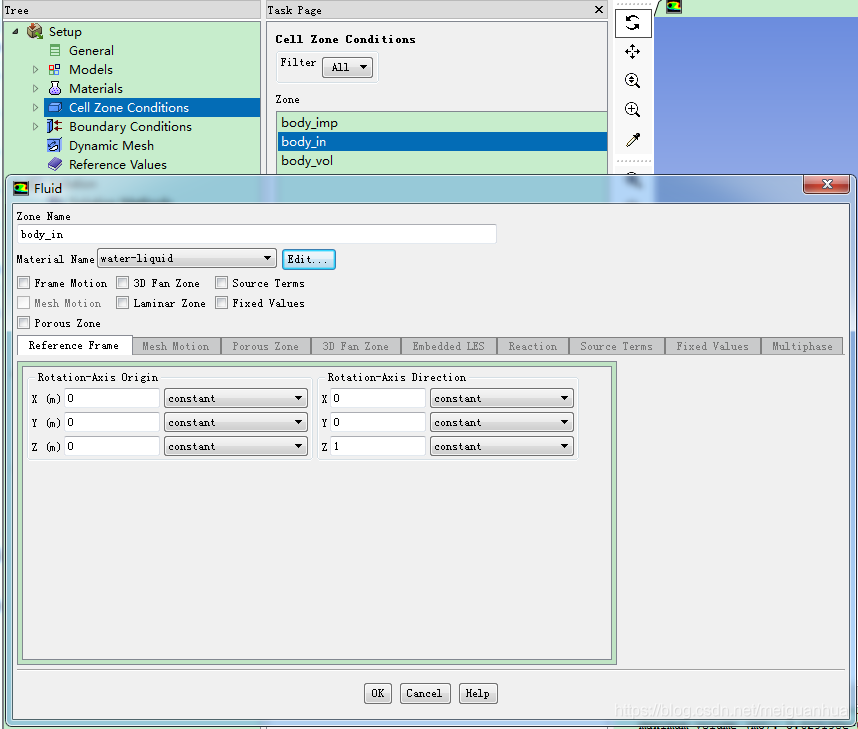The image size is (858, 729).
Task: Expand the Boundary Conditions tree node
Action: (x=36, y=127)
